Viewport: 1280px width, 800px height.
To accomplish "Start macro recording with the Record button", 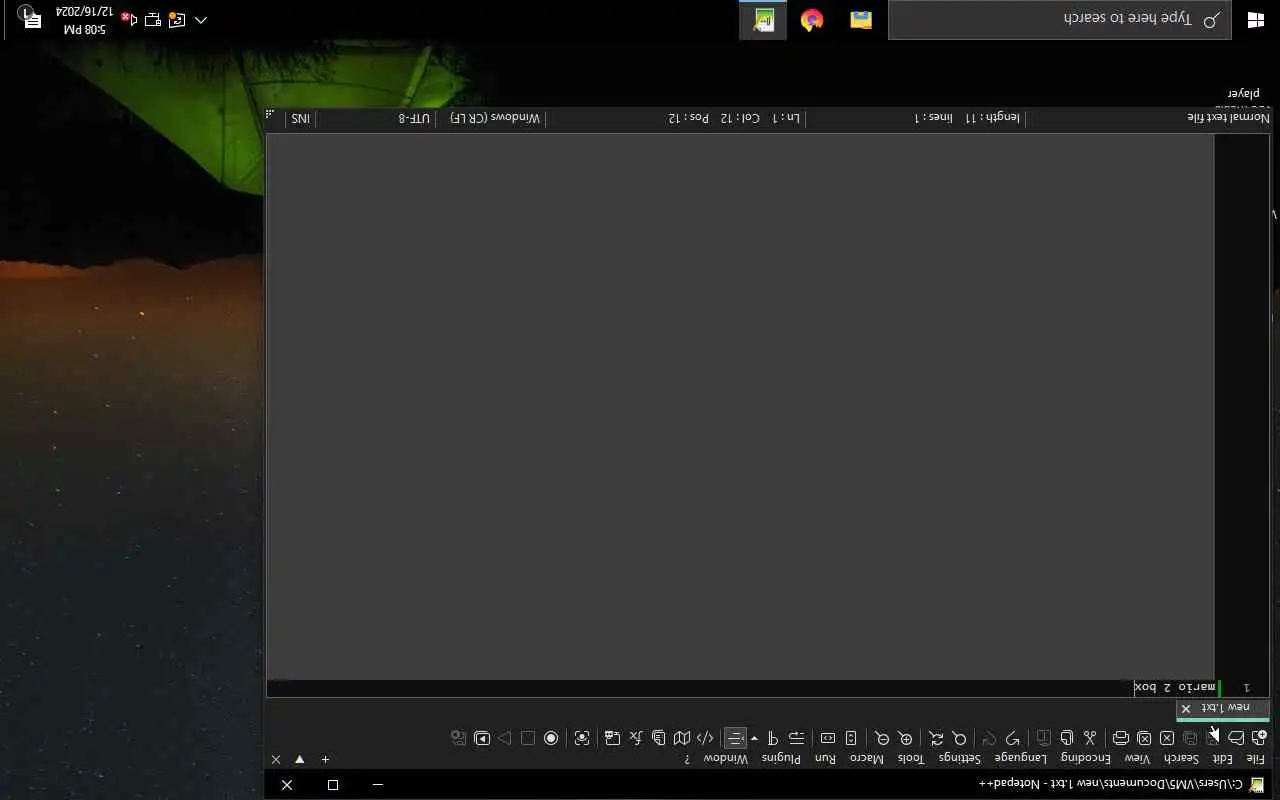I will [x=551, y=738].
